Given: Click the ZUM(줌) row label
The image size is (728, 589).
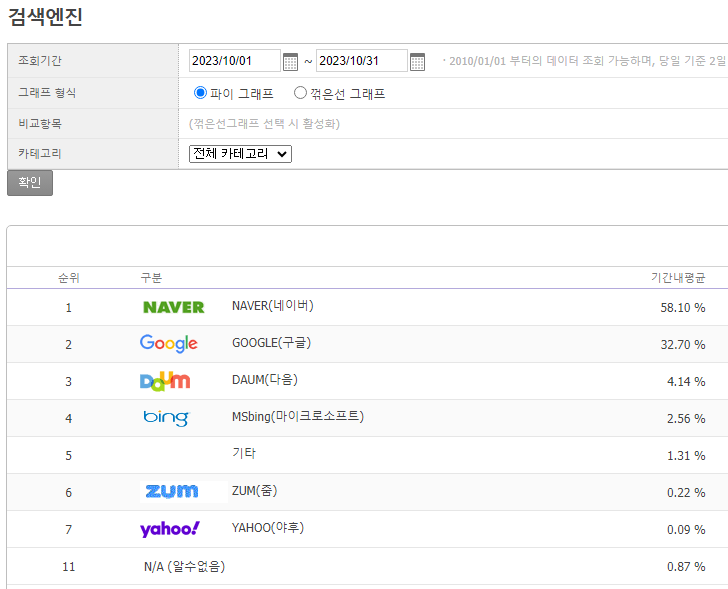Looking at the screenshot, I should 254,491.
